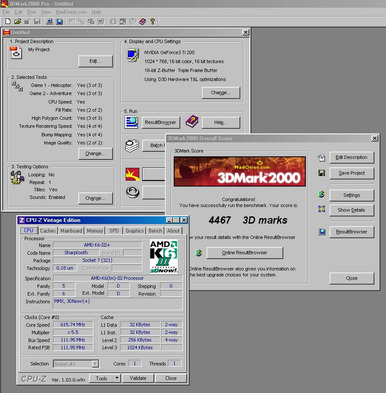The image size is (386, 393).
Task: Open the File menu
Action: click(6, 12)
